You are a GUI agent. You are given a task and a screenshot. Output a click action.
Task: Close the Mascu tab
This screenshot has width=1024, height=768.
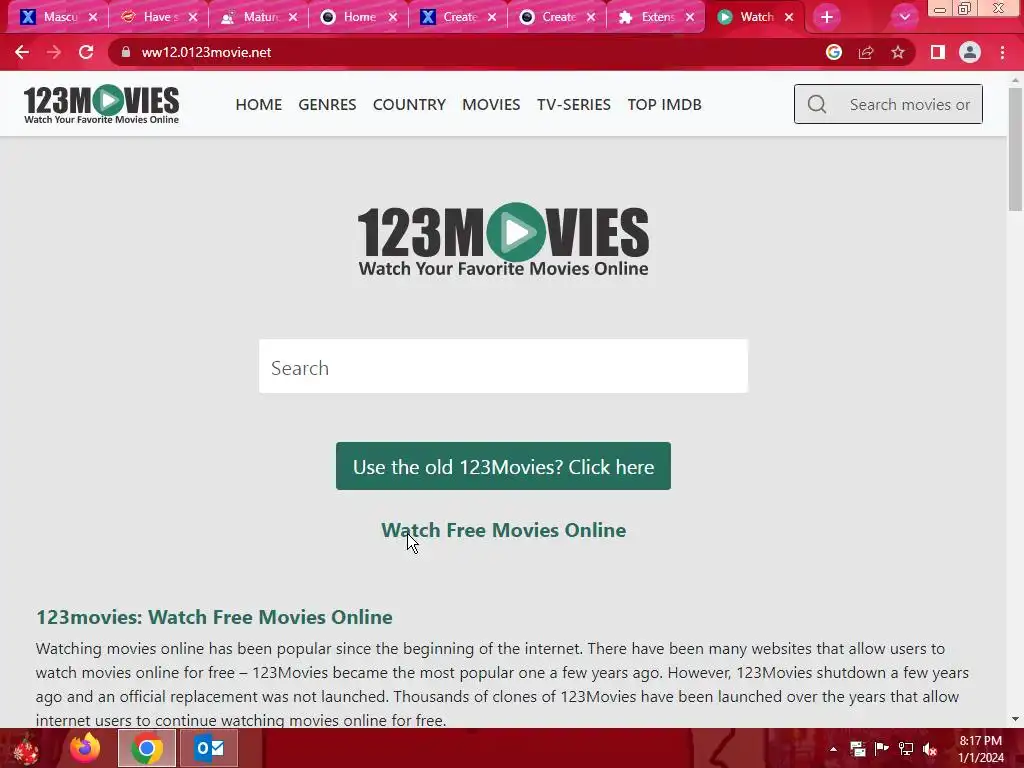[93, 18]
